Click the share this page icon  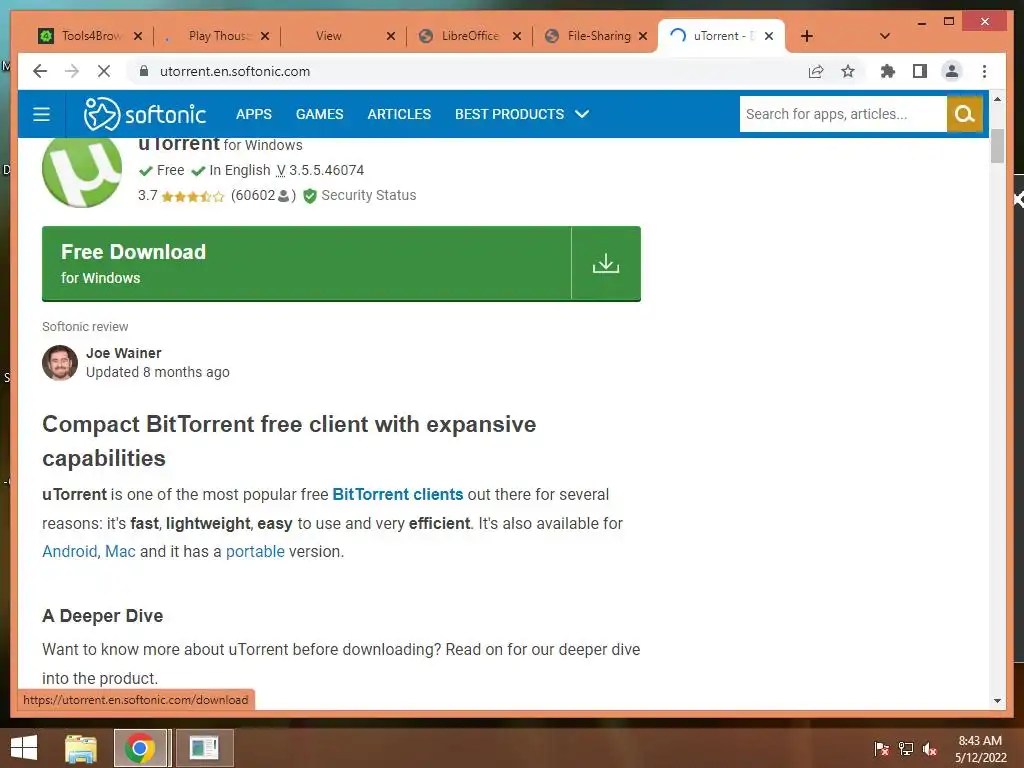pyautogui.click(x=816, y=71)
